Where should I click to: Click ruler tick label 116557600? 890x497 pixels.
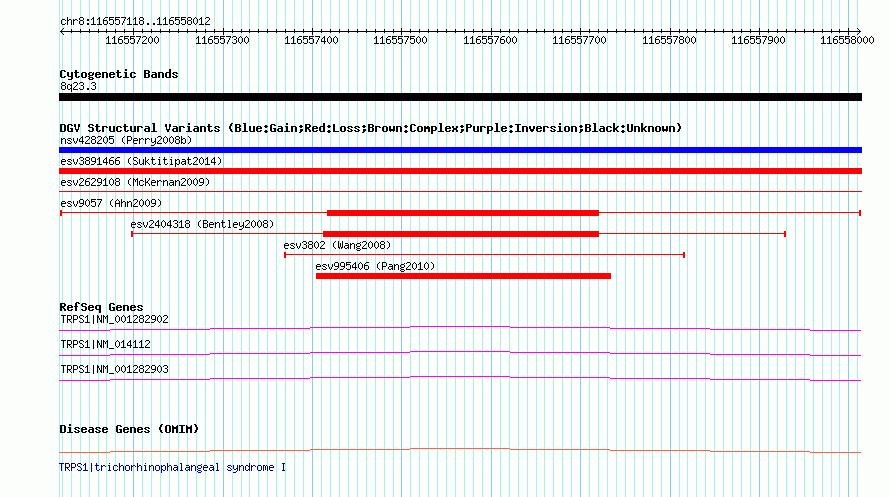[490, 40]
